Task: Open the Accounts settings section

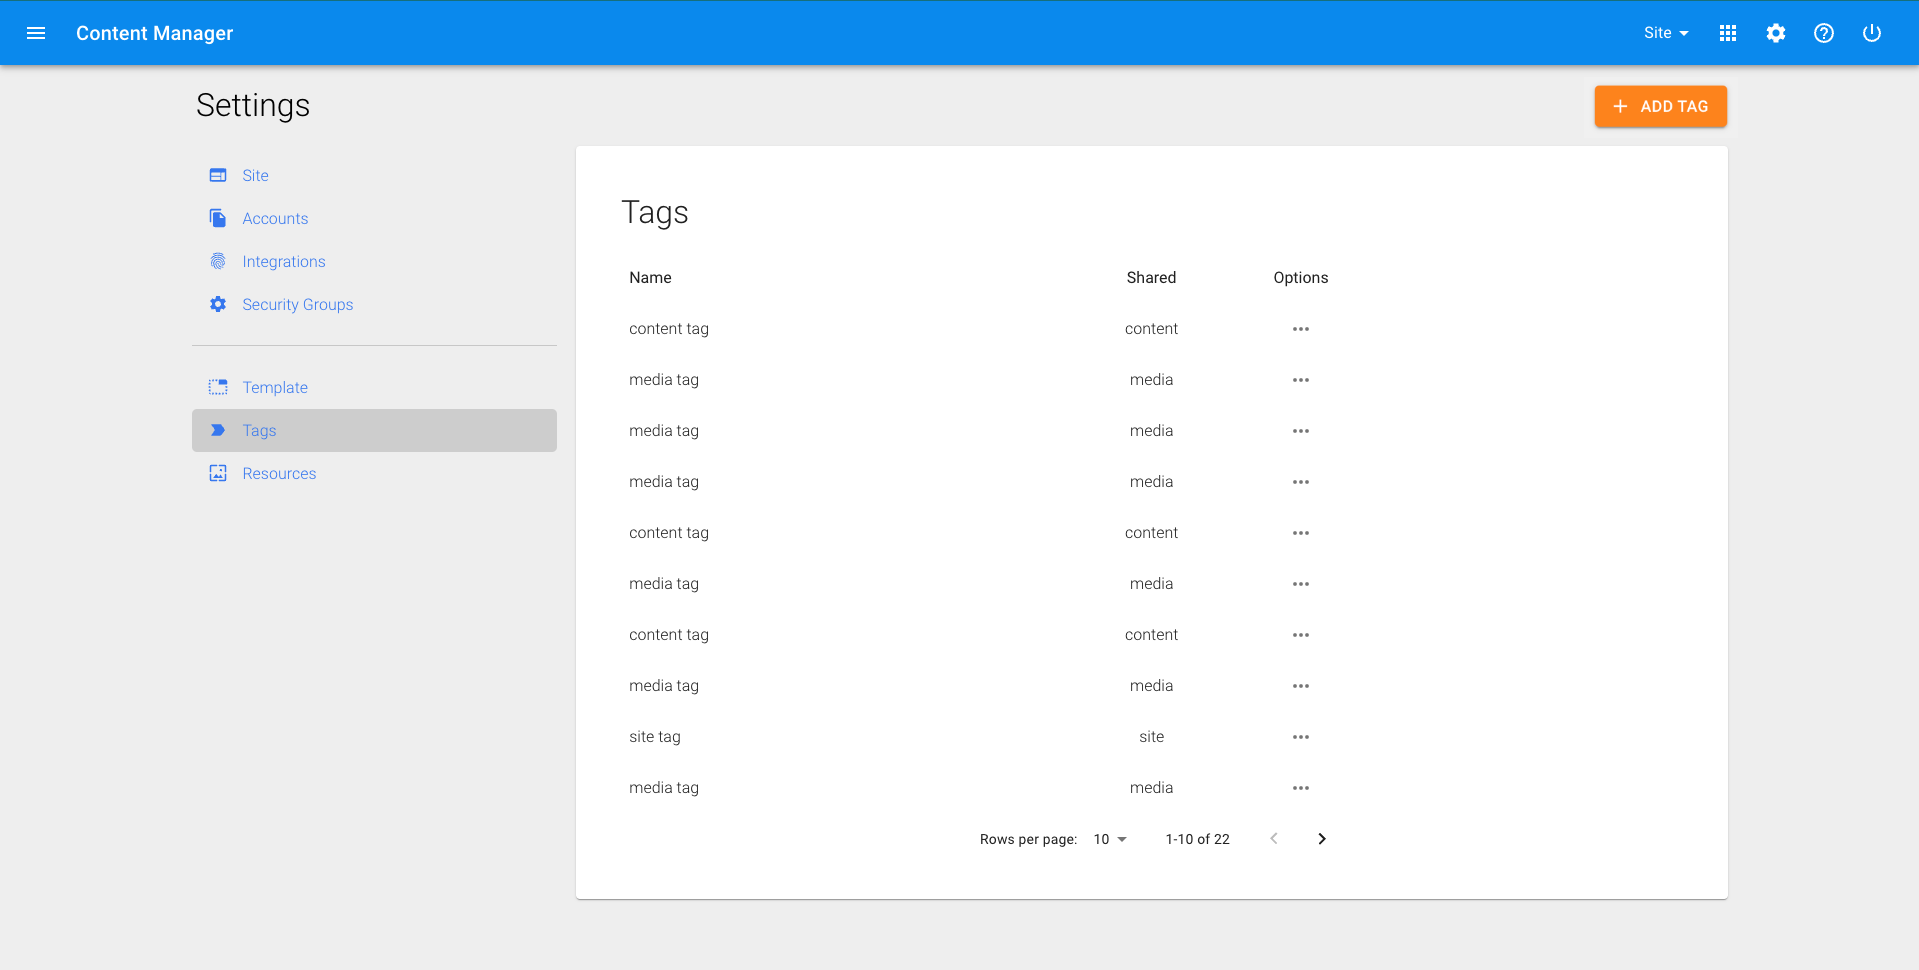Action: (275, 218)
